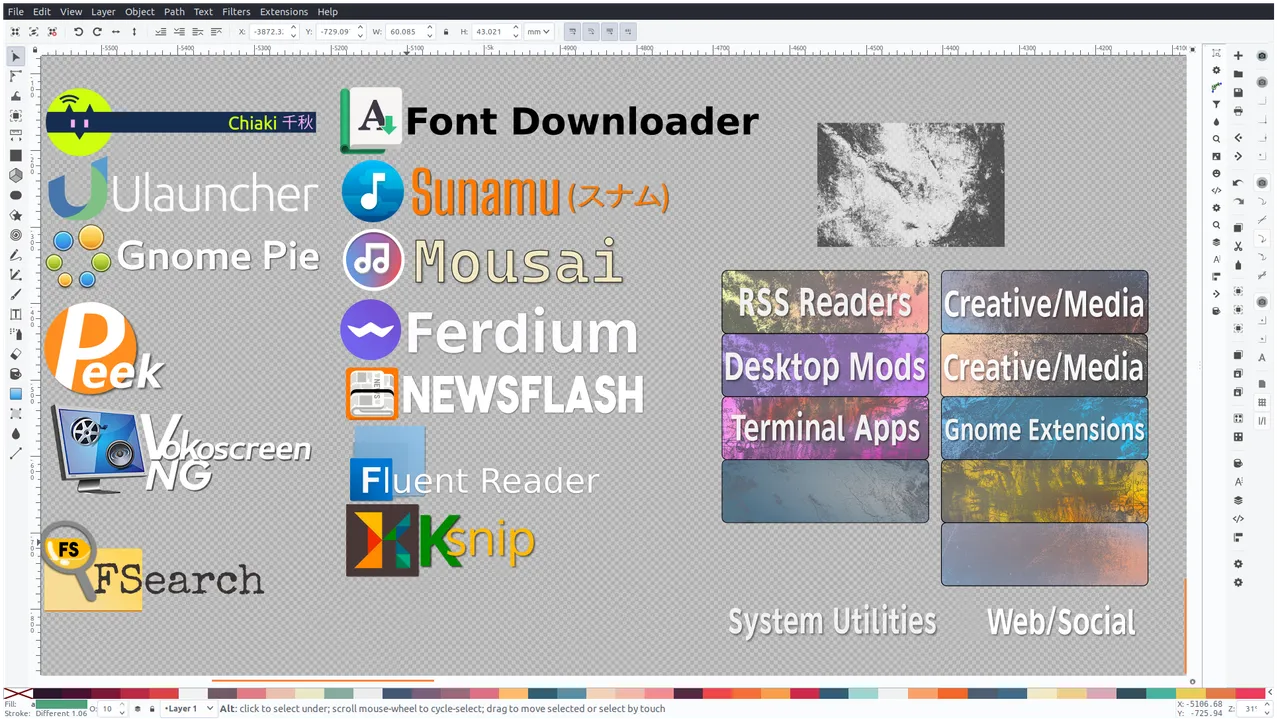Select the Node edit tool
1280x724 pixels.
[16, 76]
